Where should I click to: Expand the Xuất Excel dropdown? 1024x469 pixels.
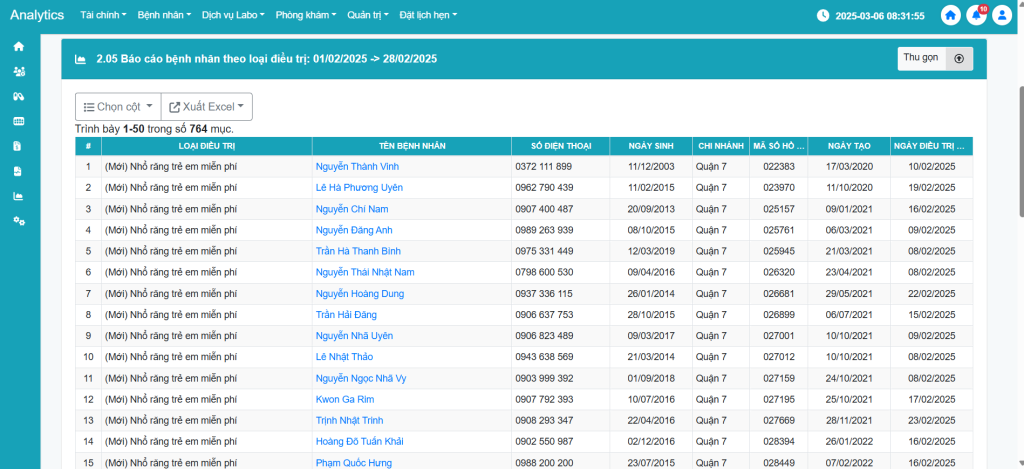[207, 107]
